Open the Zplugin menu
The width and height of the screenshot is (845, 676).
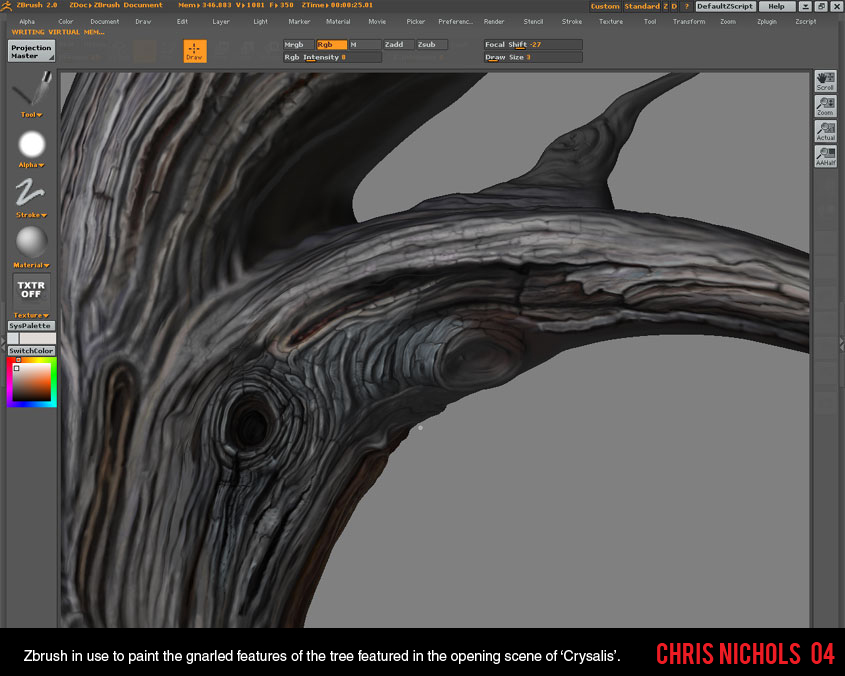pos(767,22)
